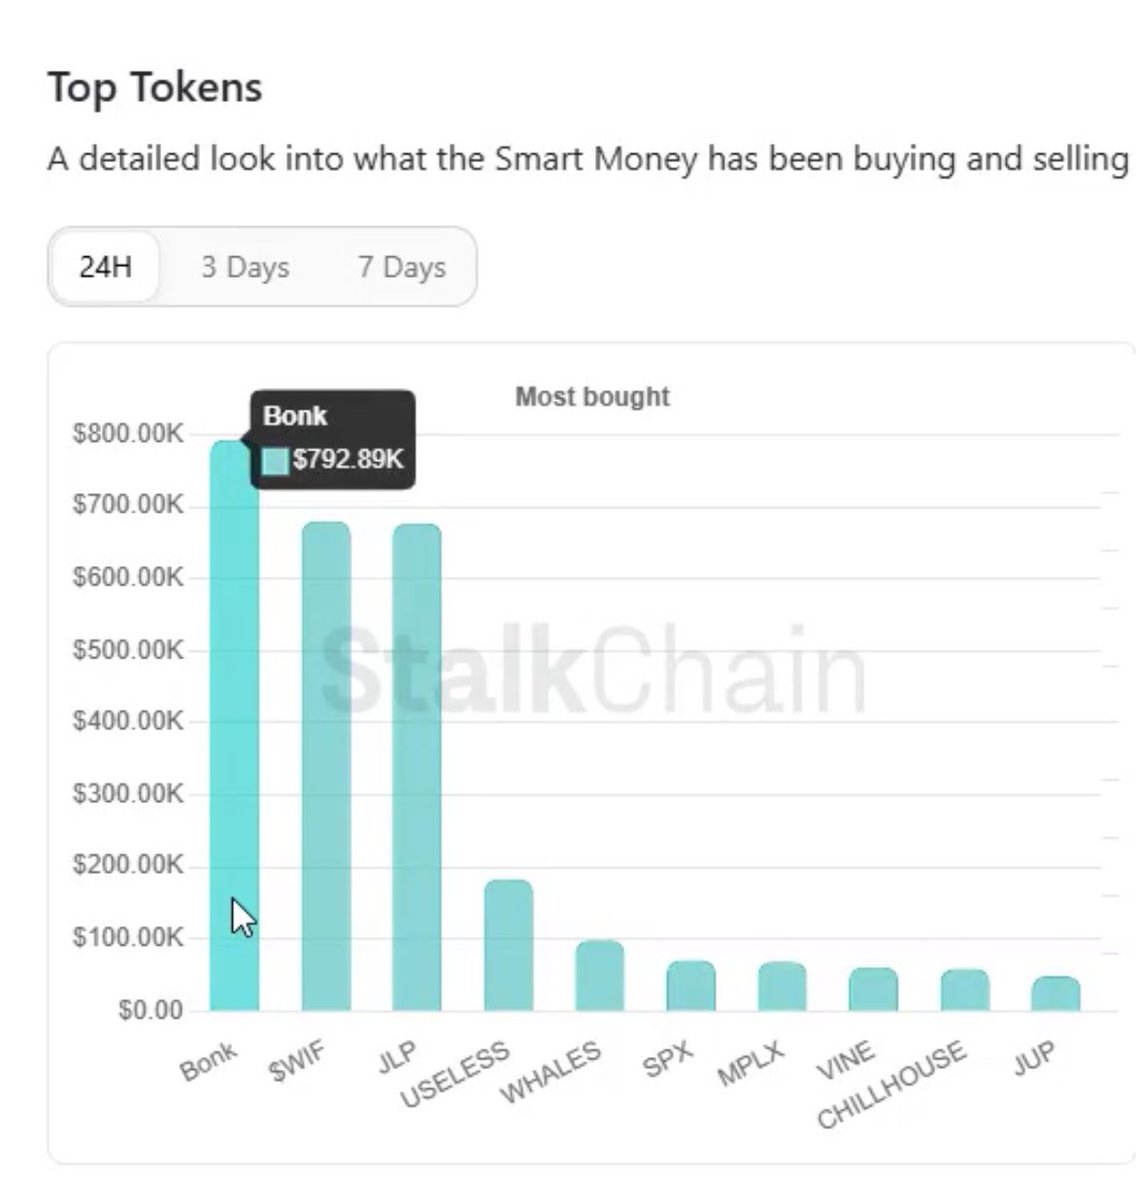Click the VINE bar
Image resolution: width=1136 pixels, height=1200 pixels.
pos(873,989)
